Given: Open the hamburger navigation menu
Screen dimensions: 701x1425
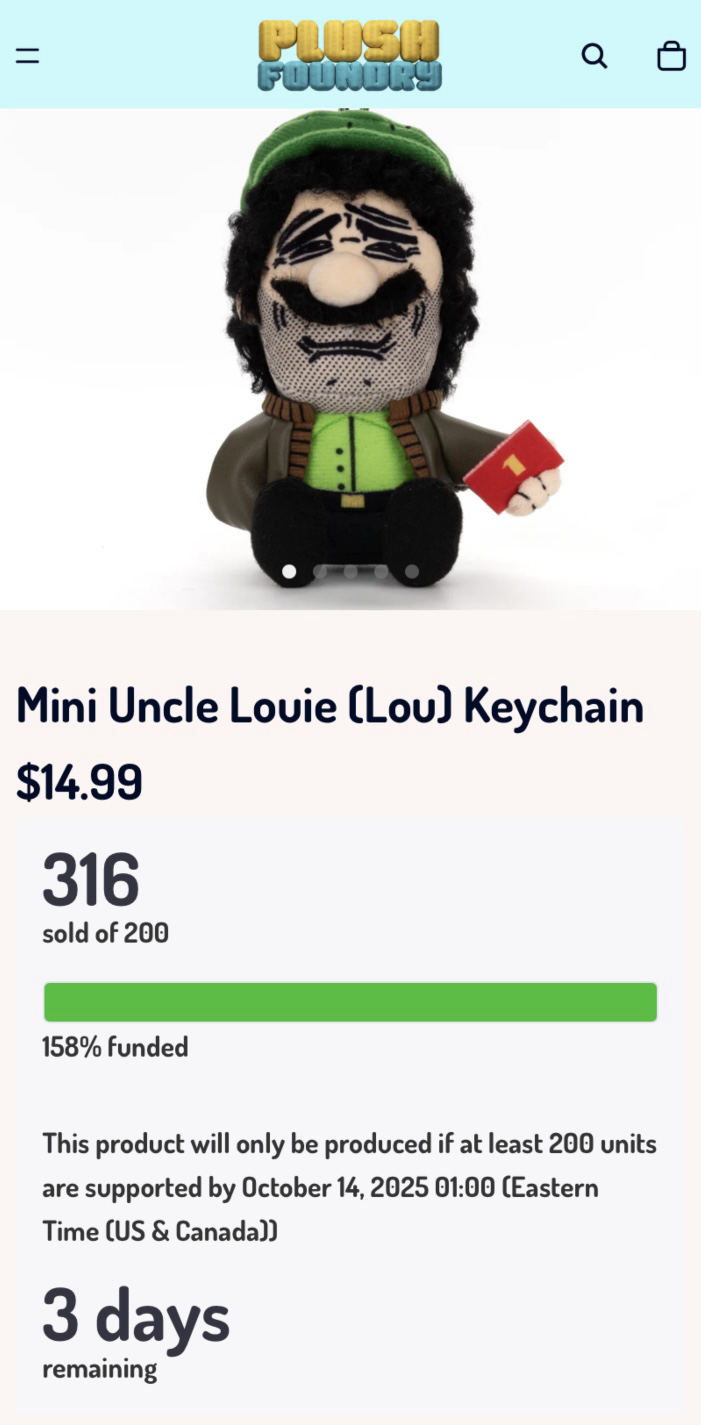Looking at the screenshot, I should click(x=27, y=56).
